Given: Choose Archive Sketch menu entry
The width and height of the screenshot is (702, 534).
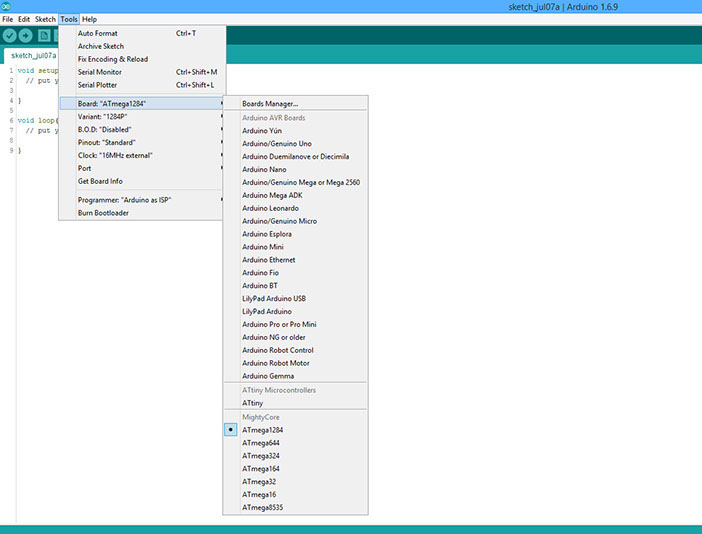Looking at the screenshot, I should pos(142,46).
